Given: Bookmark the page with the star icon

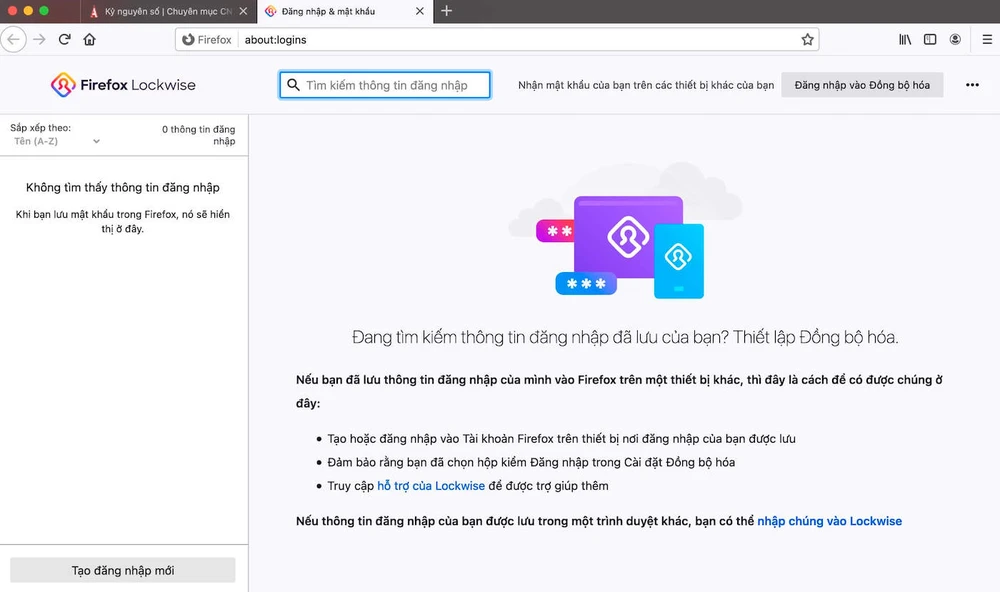Looking at the screenshot, I should coord(807,39).
